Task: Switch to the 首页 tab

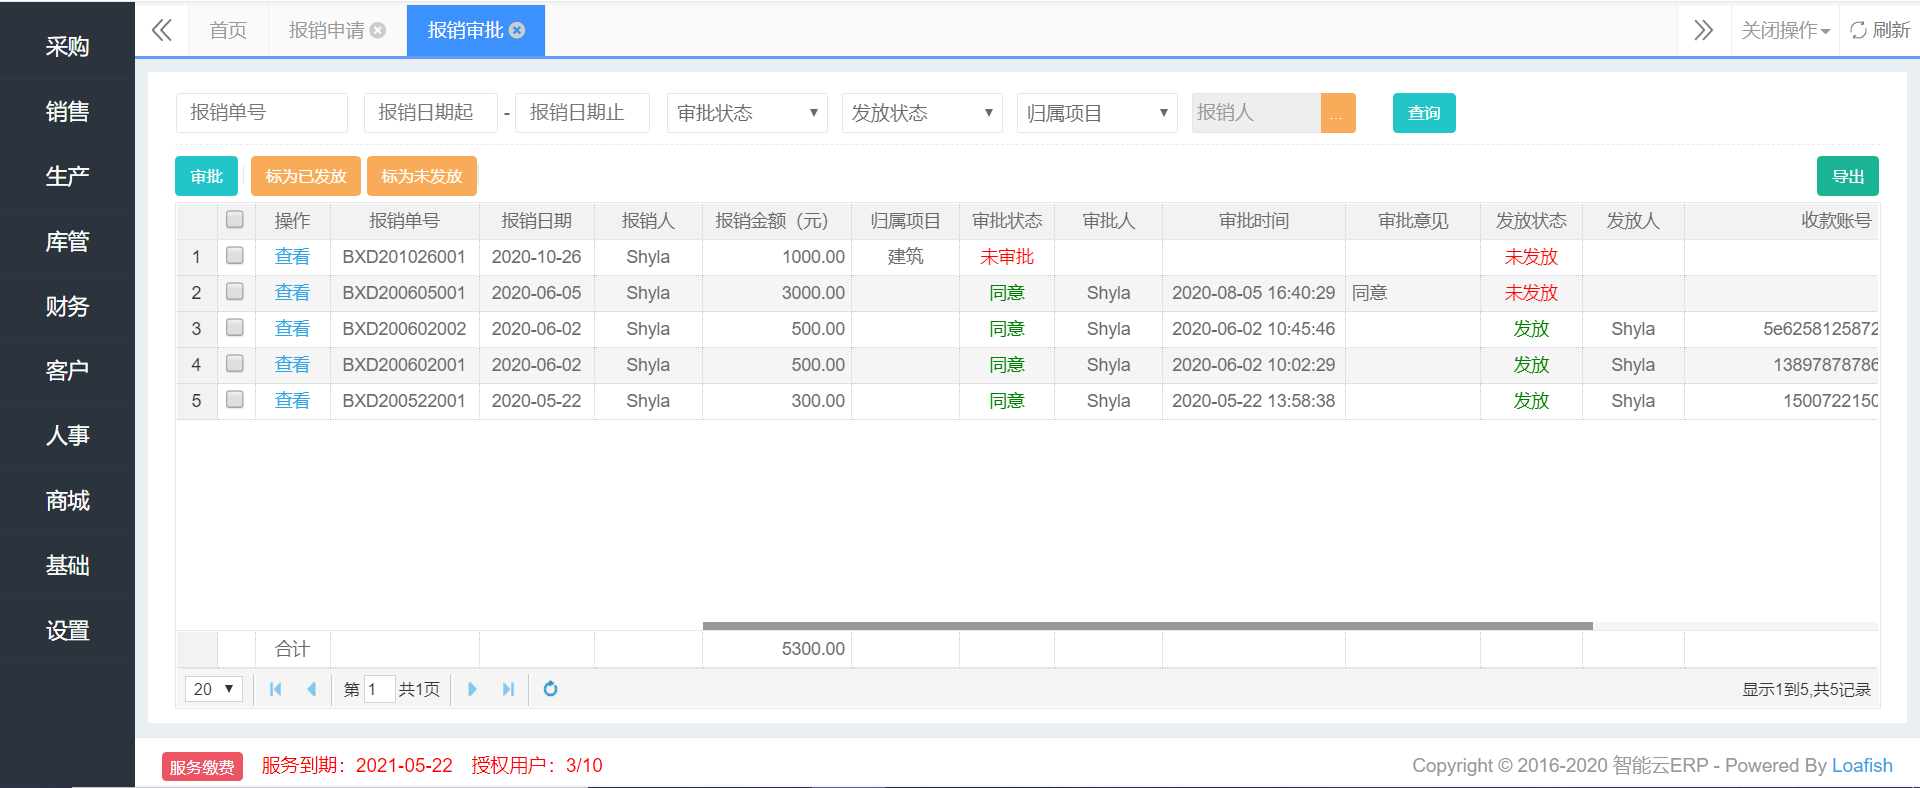Action: (228, 30)
